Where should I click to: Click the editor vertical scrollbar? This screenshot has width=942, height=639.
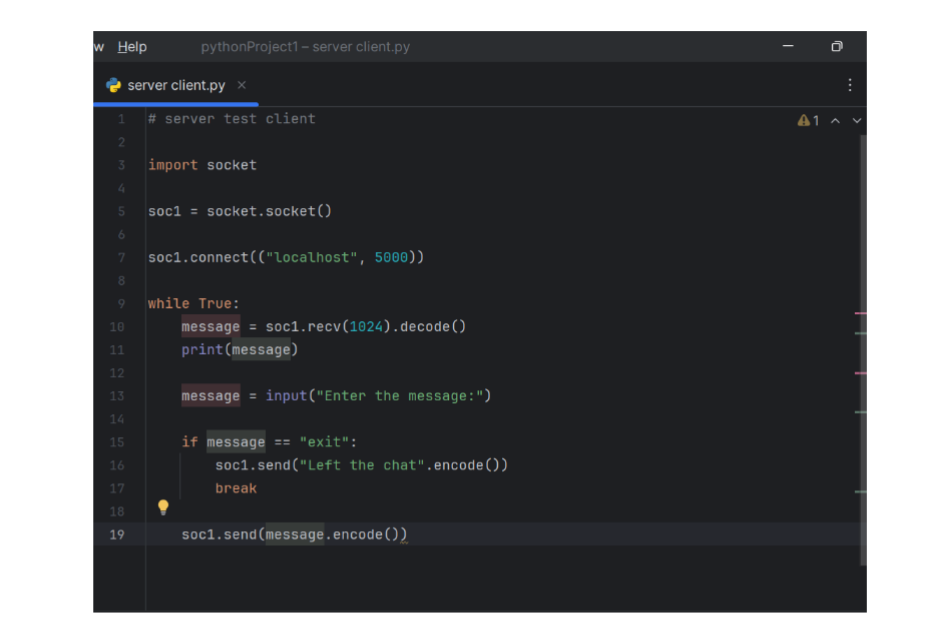pyautogui.click(x=863, y=348)
